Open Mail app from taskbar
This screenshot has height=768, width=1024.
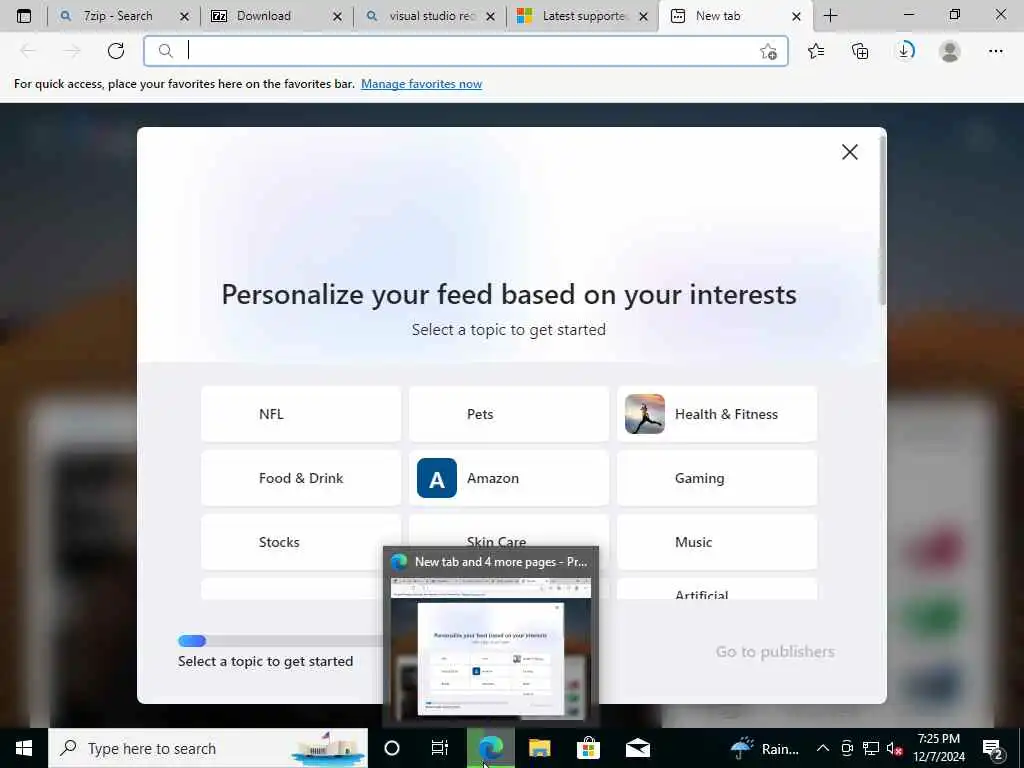coord(637,748)
